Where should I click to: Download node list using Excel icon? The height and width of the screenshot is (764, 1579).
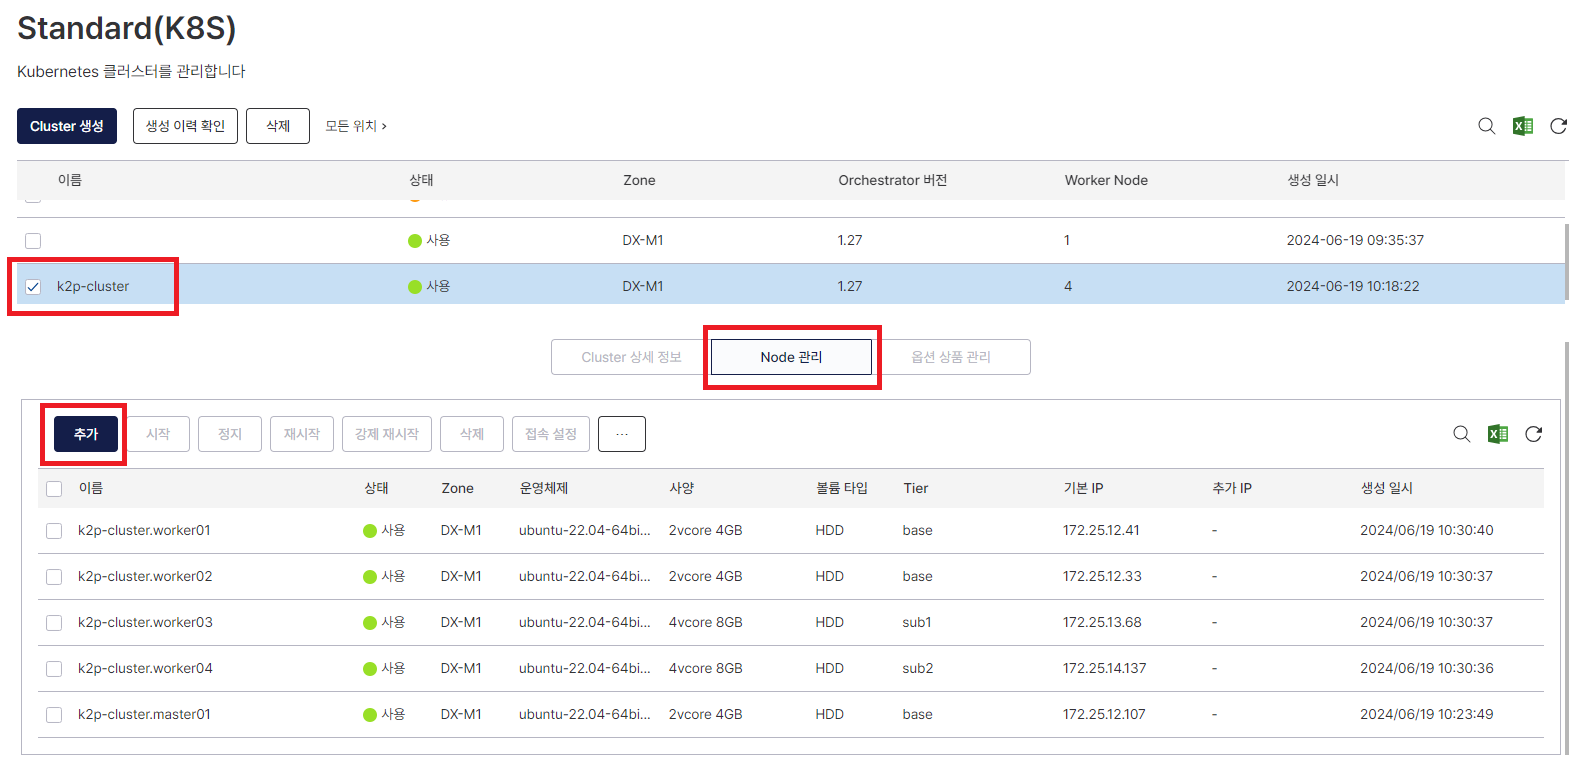tap(1497, 434)
